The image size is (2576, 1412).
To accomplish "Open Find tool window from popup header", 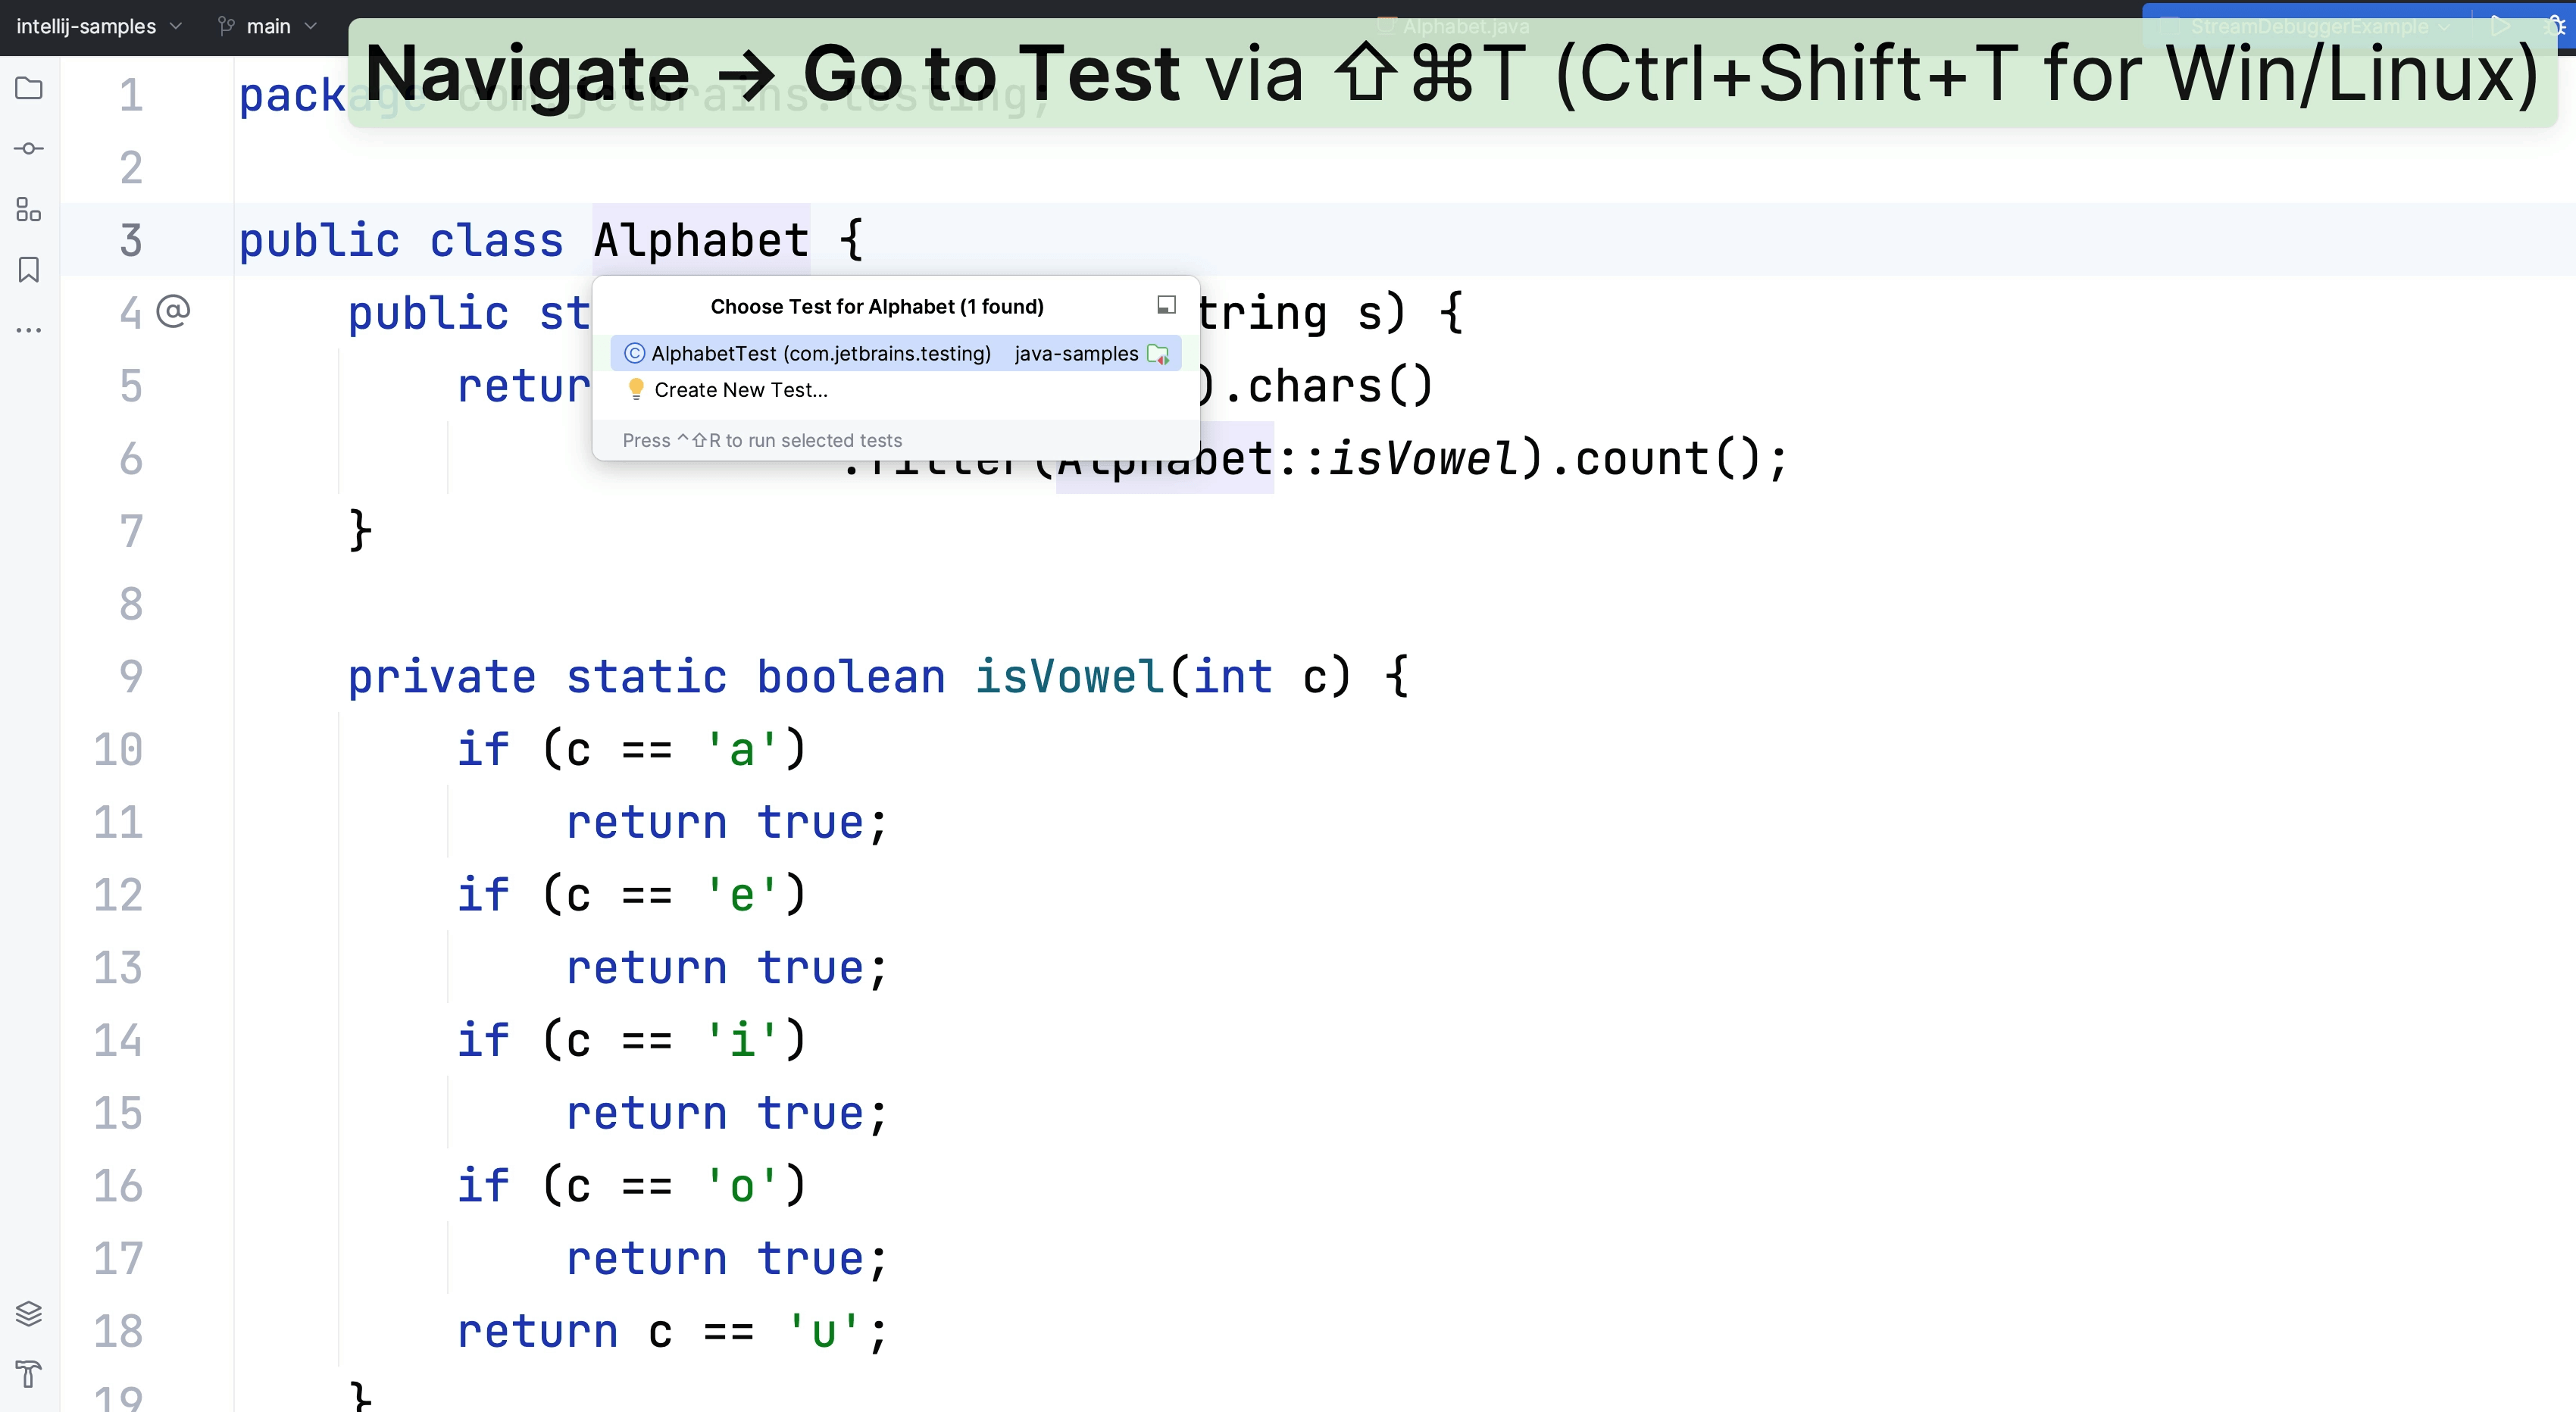I will click(1166, 305).
